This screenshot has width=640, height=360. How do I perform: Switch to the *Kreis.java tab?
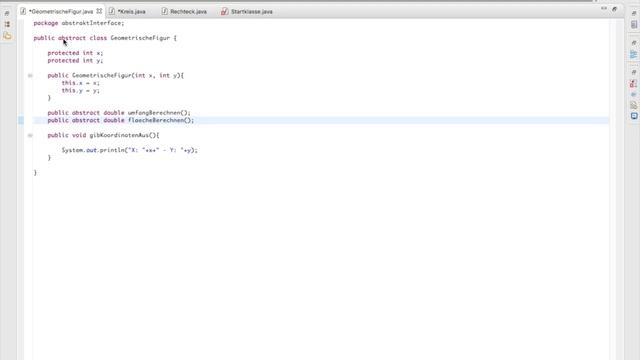click(131, 11)
